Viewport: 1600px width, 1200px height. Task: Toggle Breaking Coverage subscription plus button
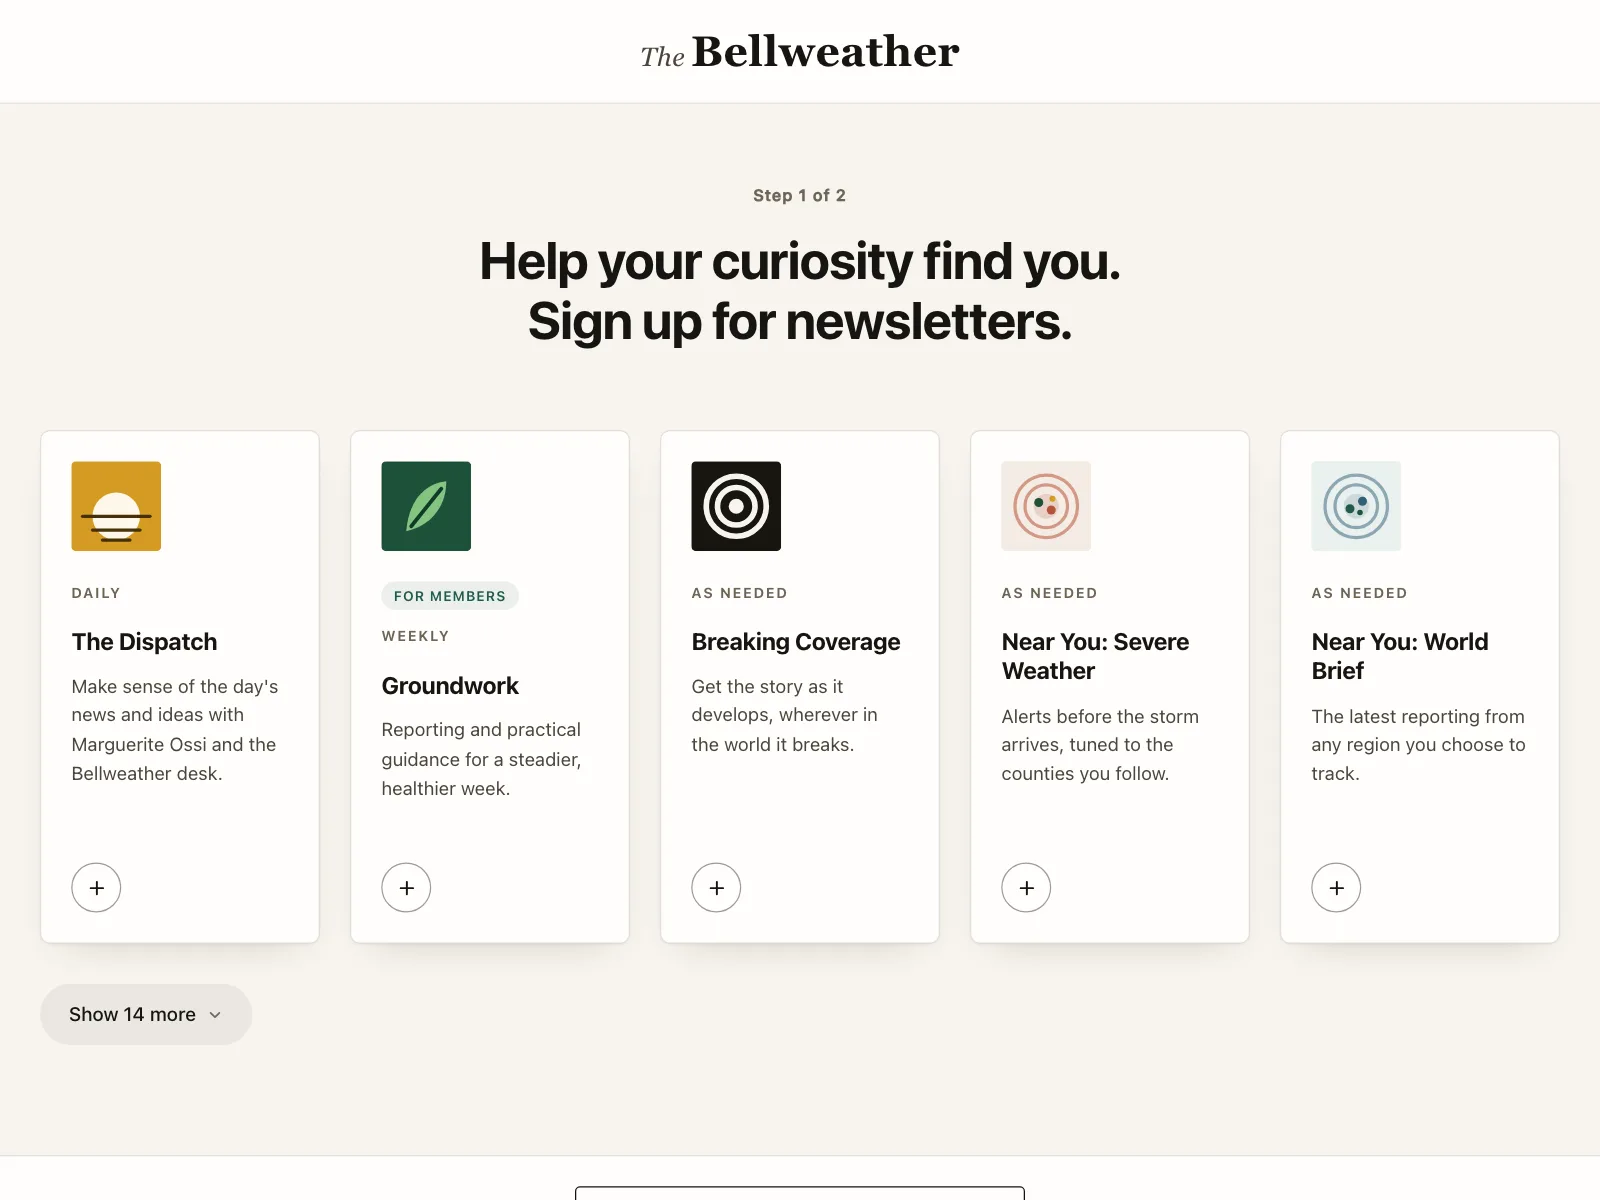coord(716,888)
